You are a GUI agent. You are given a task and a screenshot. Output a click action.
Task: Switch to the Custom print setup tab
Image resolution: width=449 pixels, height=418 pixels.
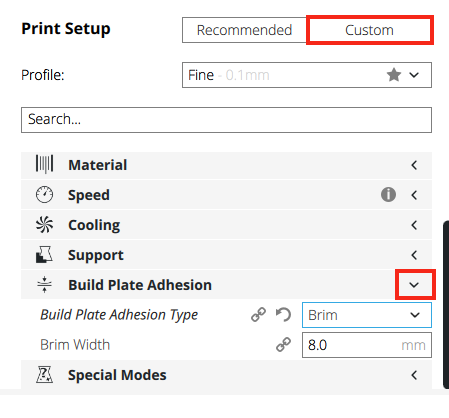[x=369, y=30]
